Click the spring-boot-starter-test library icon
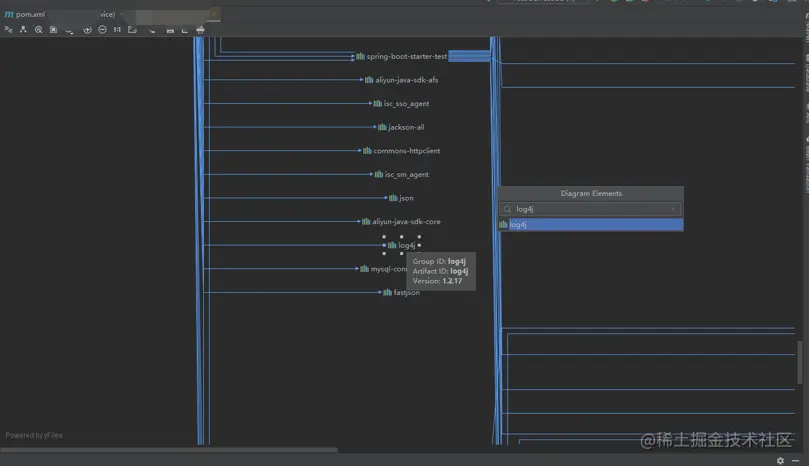Viewport: 809px width, 466px height. click(x=360, y=56)
